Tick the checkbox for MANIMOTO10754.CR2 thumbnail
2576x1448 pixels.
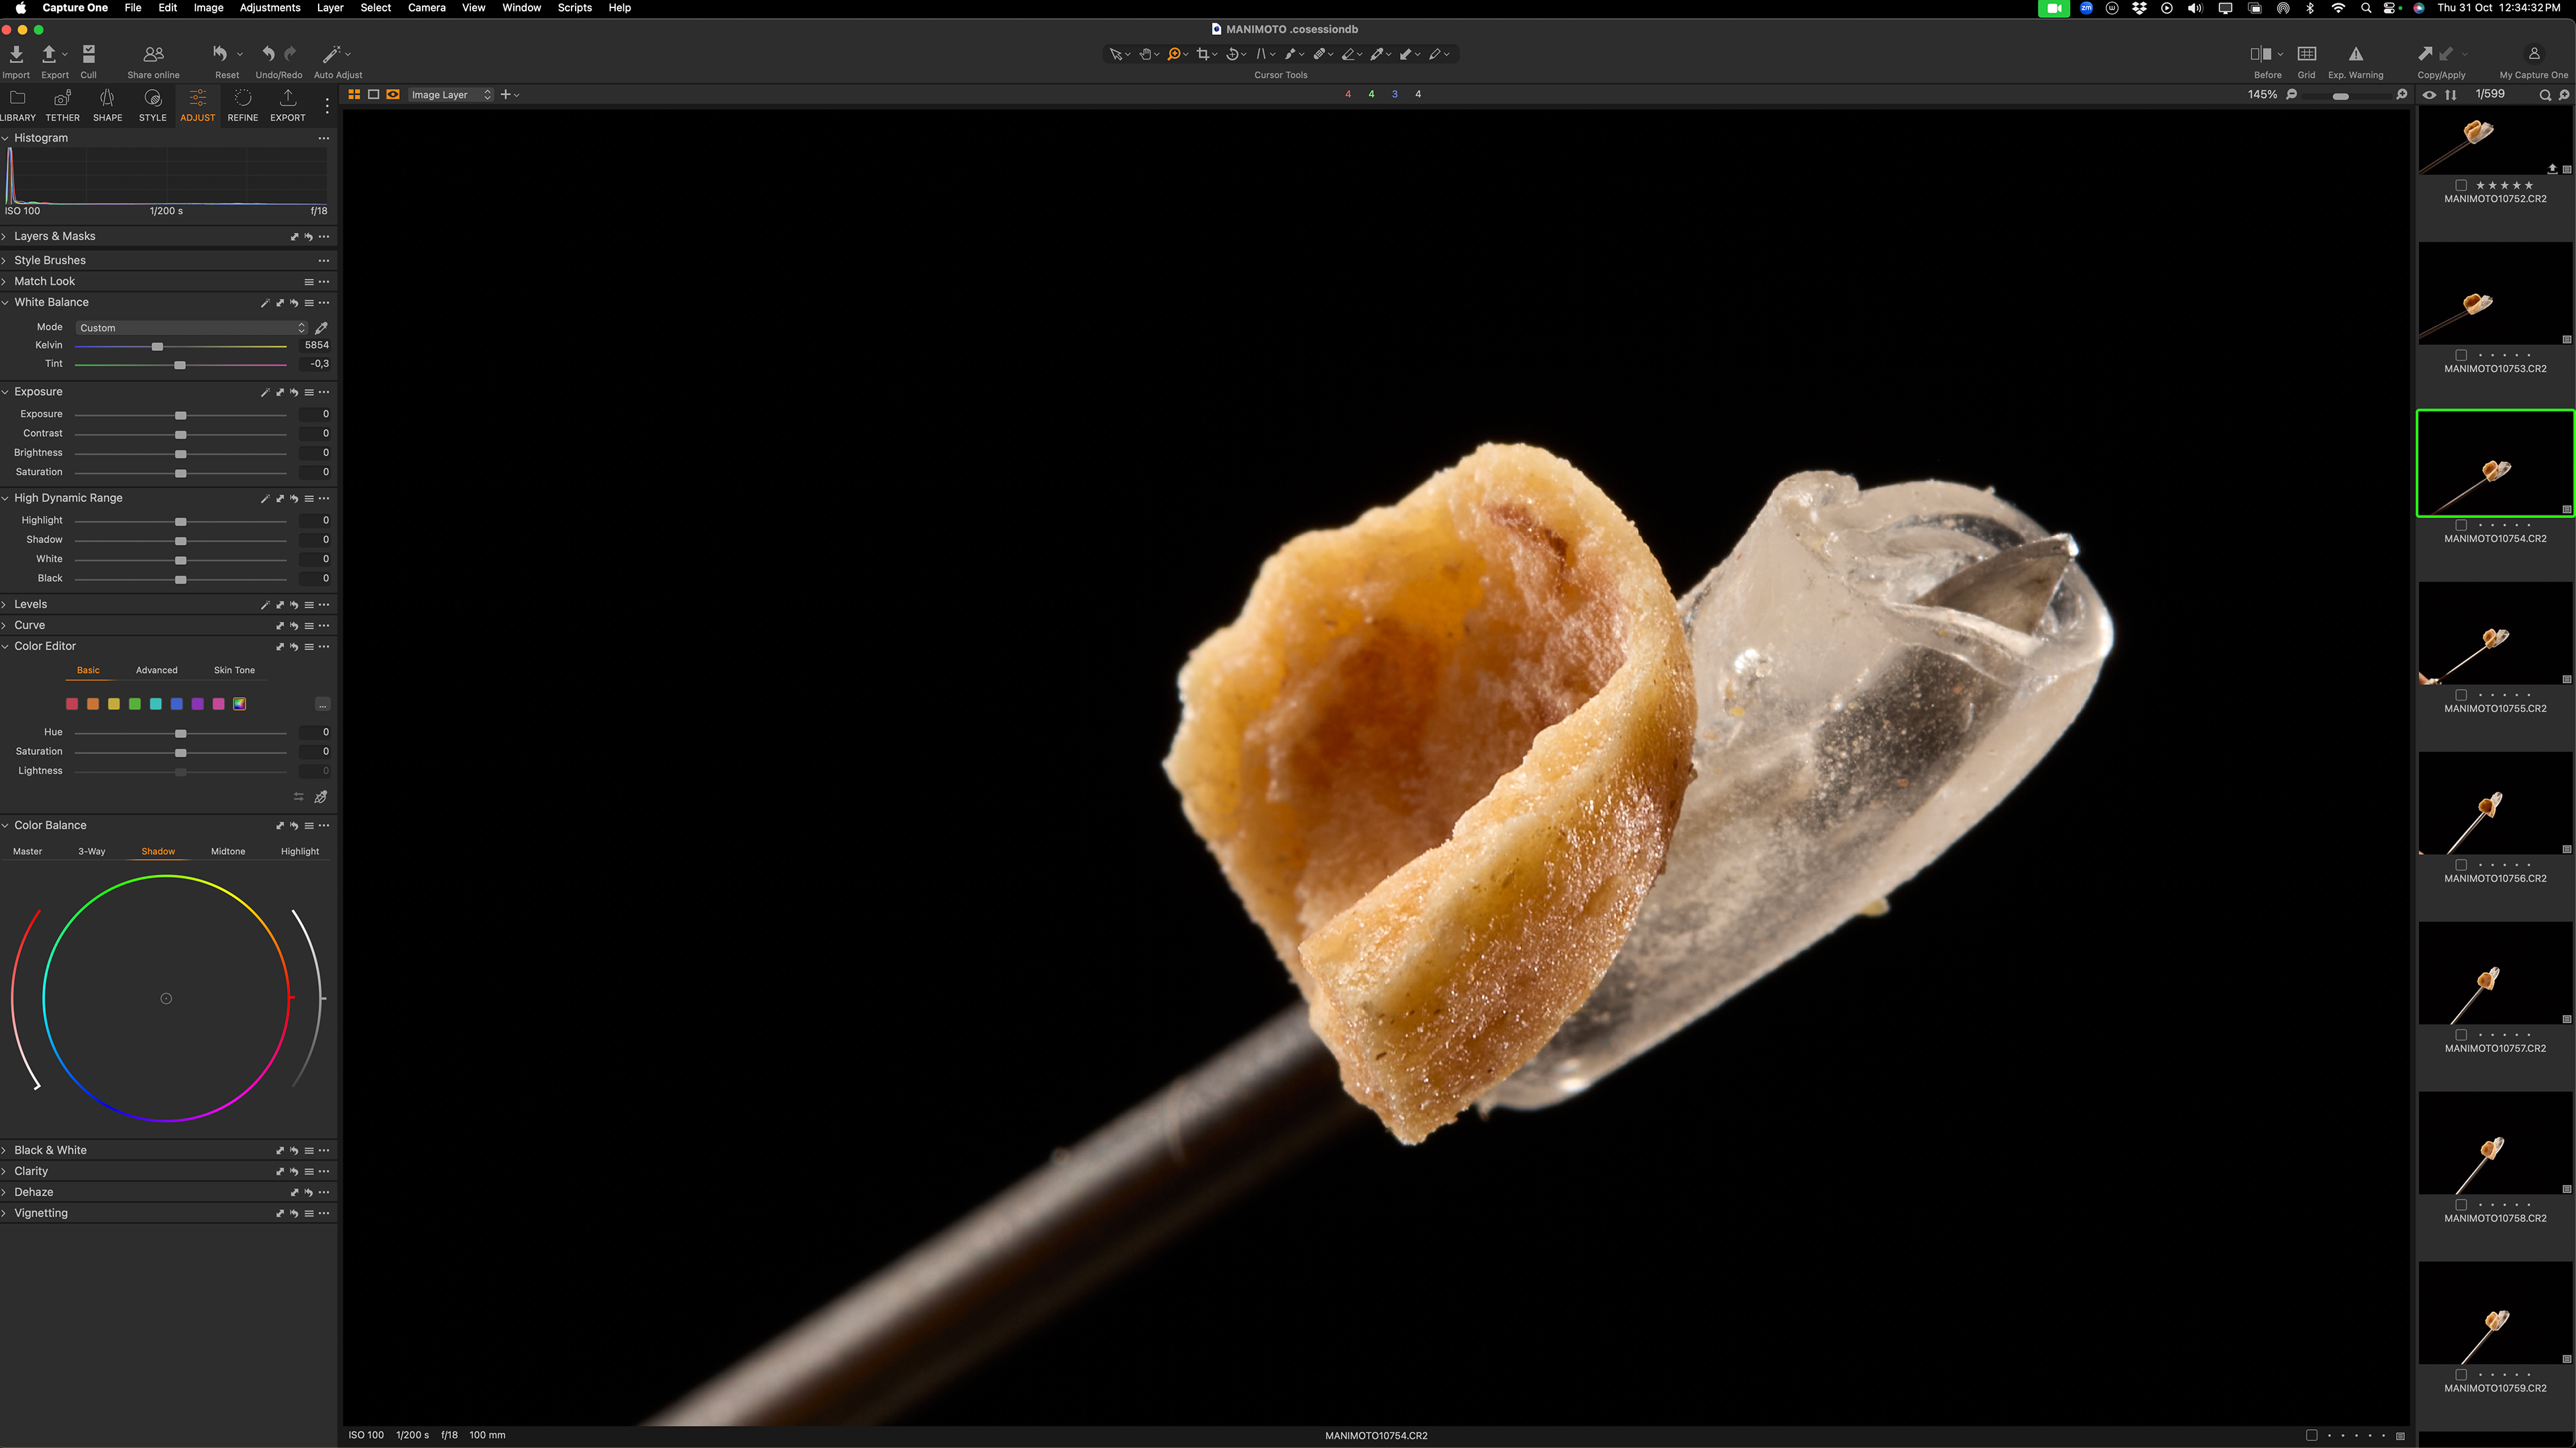point(2461,525)
